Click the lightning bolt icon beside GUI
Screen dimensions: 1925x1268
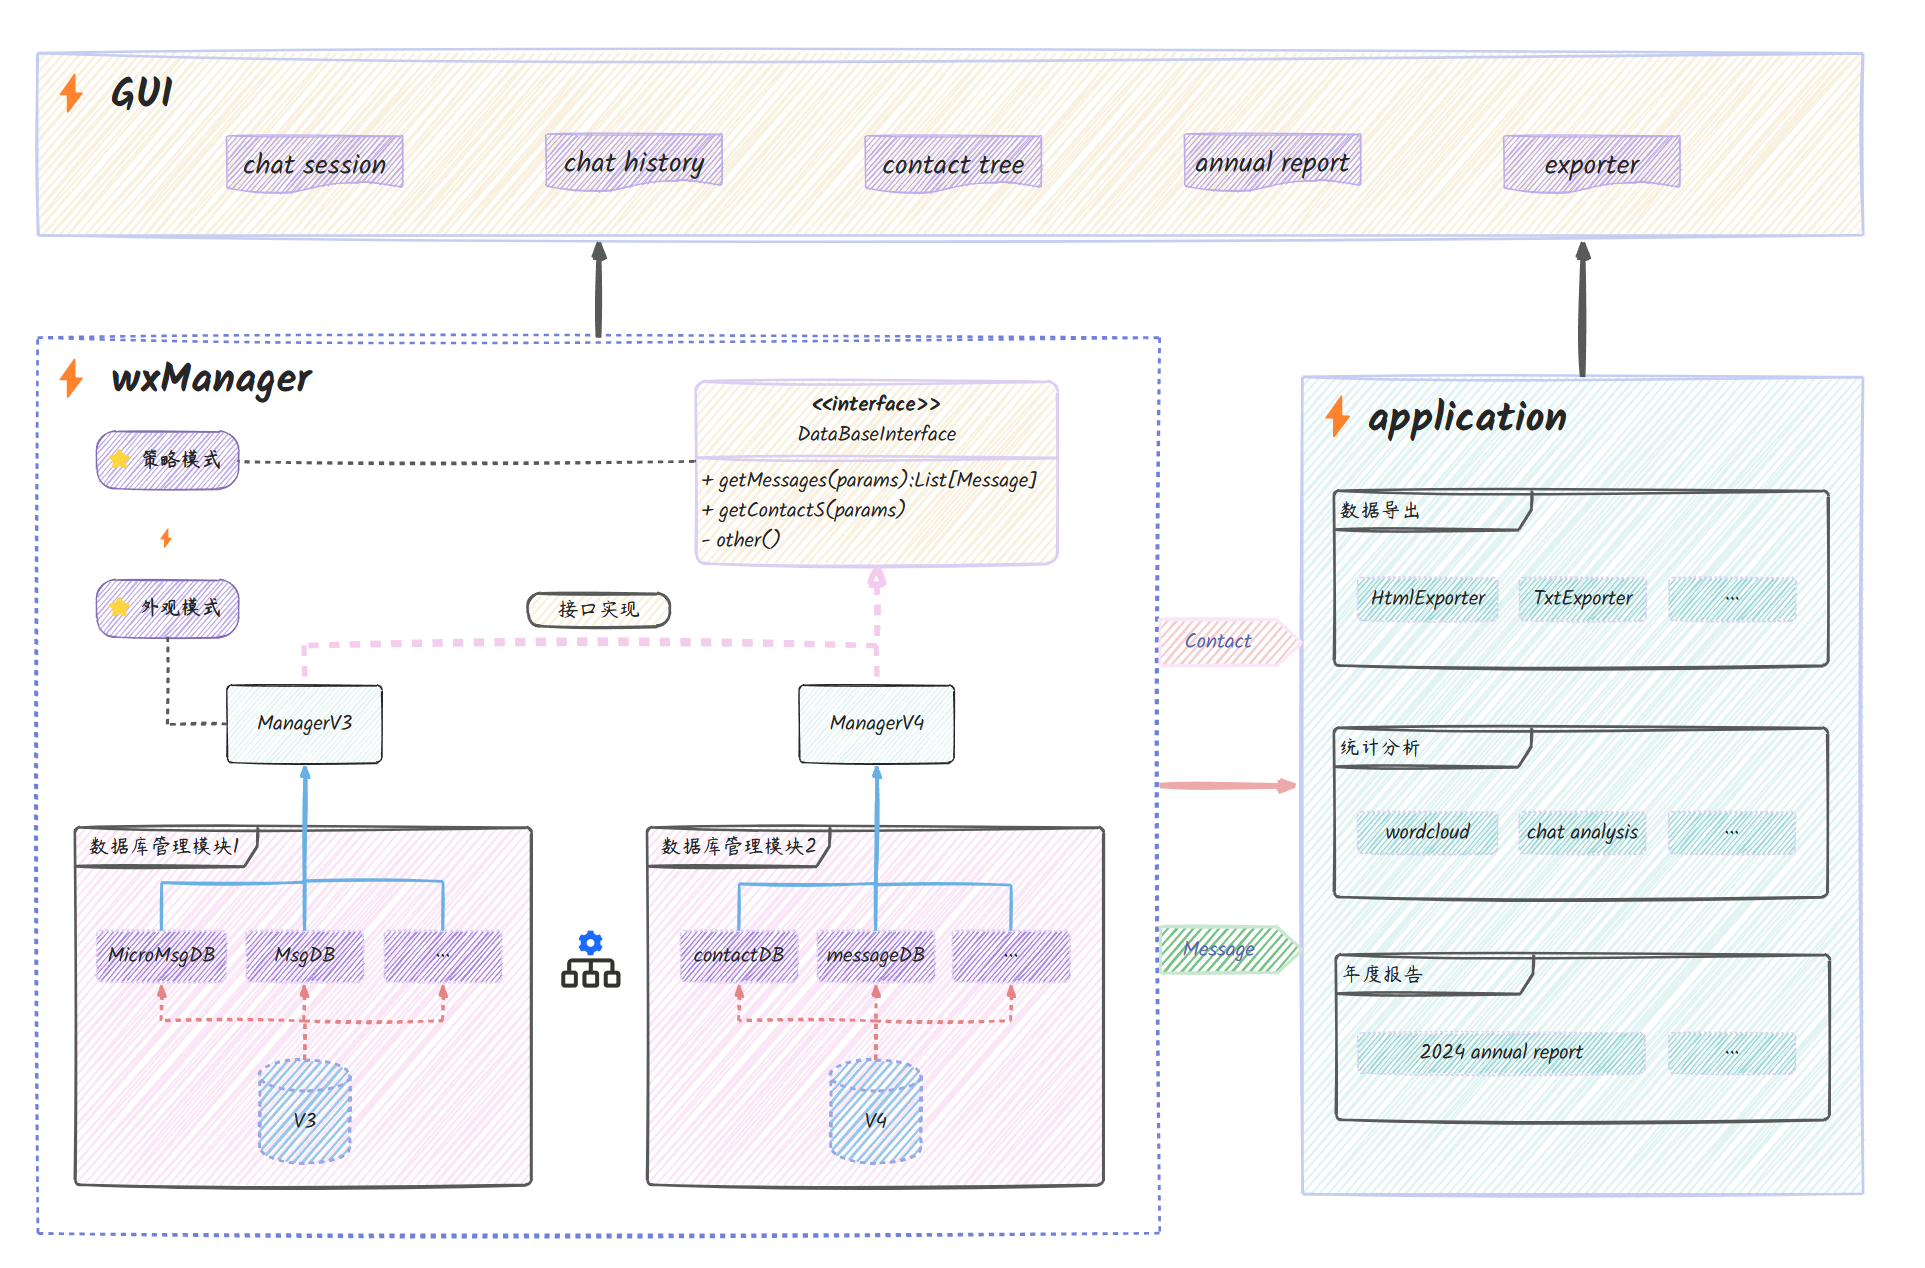point(71,93)
